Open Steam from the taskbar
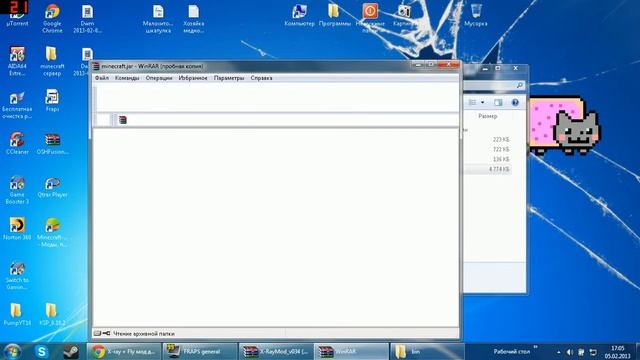The image size is (640, 360). tap(71, 351)
